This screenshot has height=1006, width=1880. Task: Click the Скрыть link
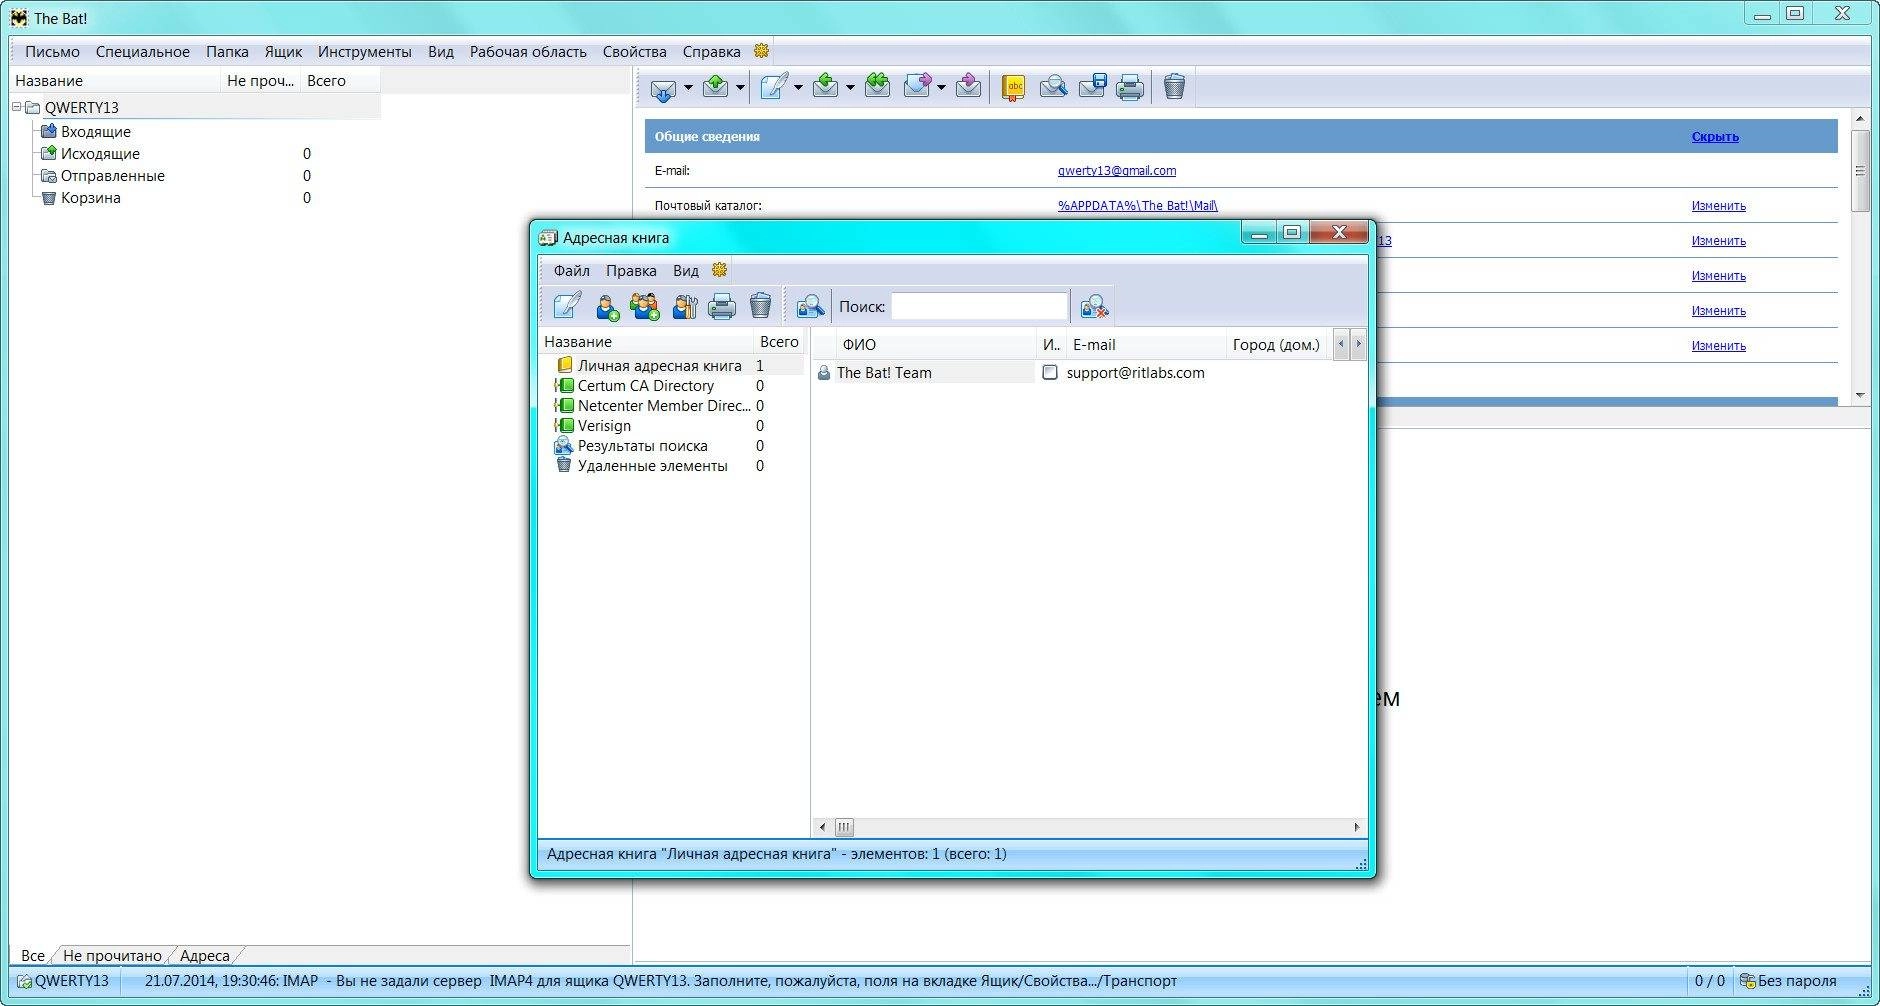pyautogui.click(x=1715, y=137)
